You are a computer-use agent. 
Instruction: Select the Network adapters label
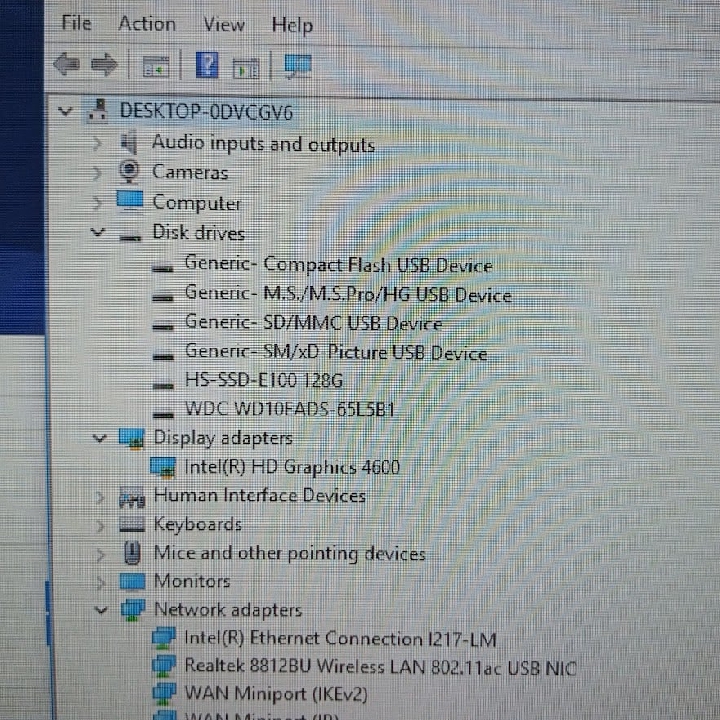coord(228,610)
